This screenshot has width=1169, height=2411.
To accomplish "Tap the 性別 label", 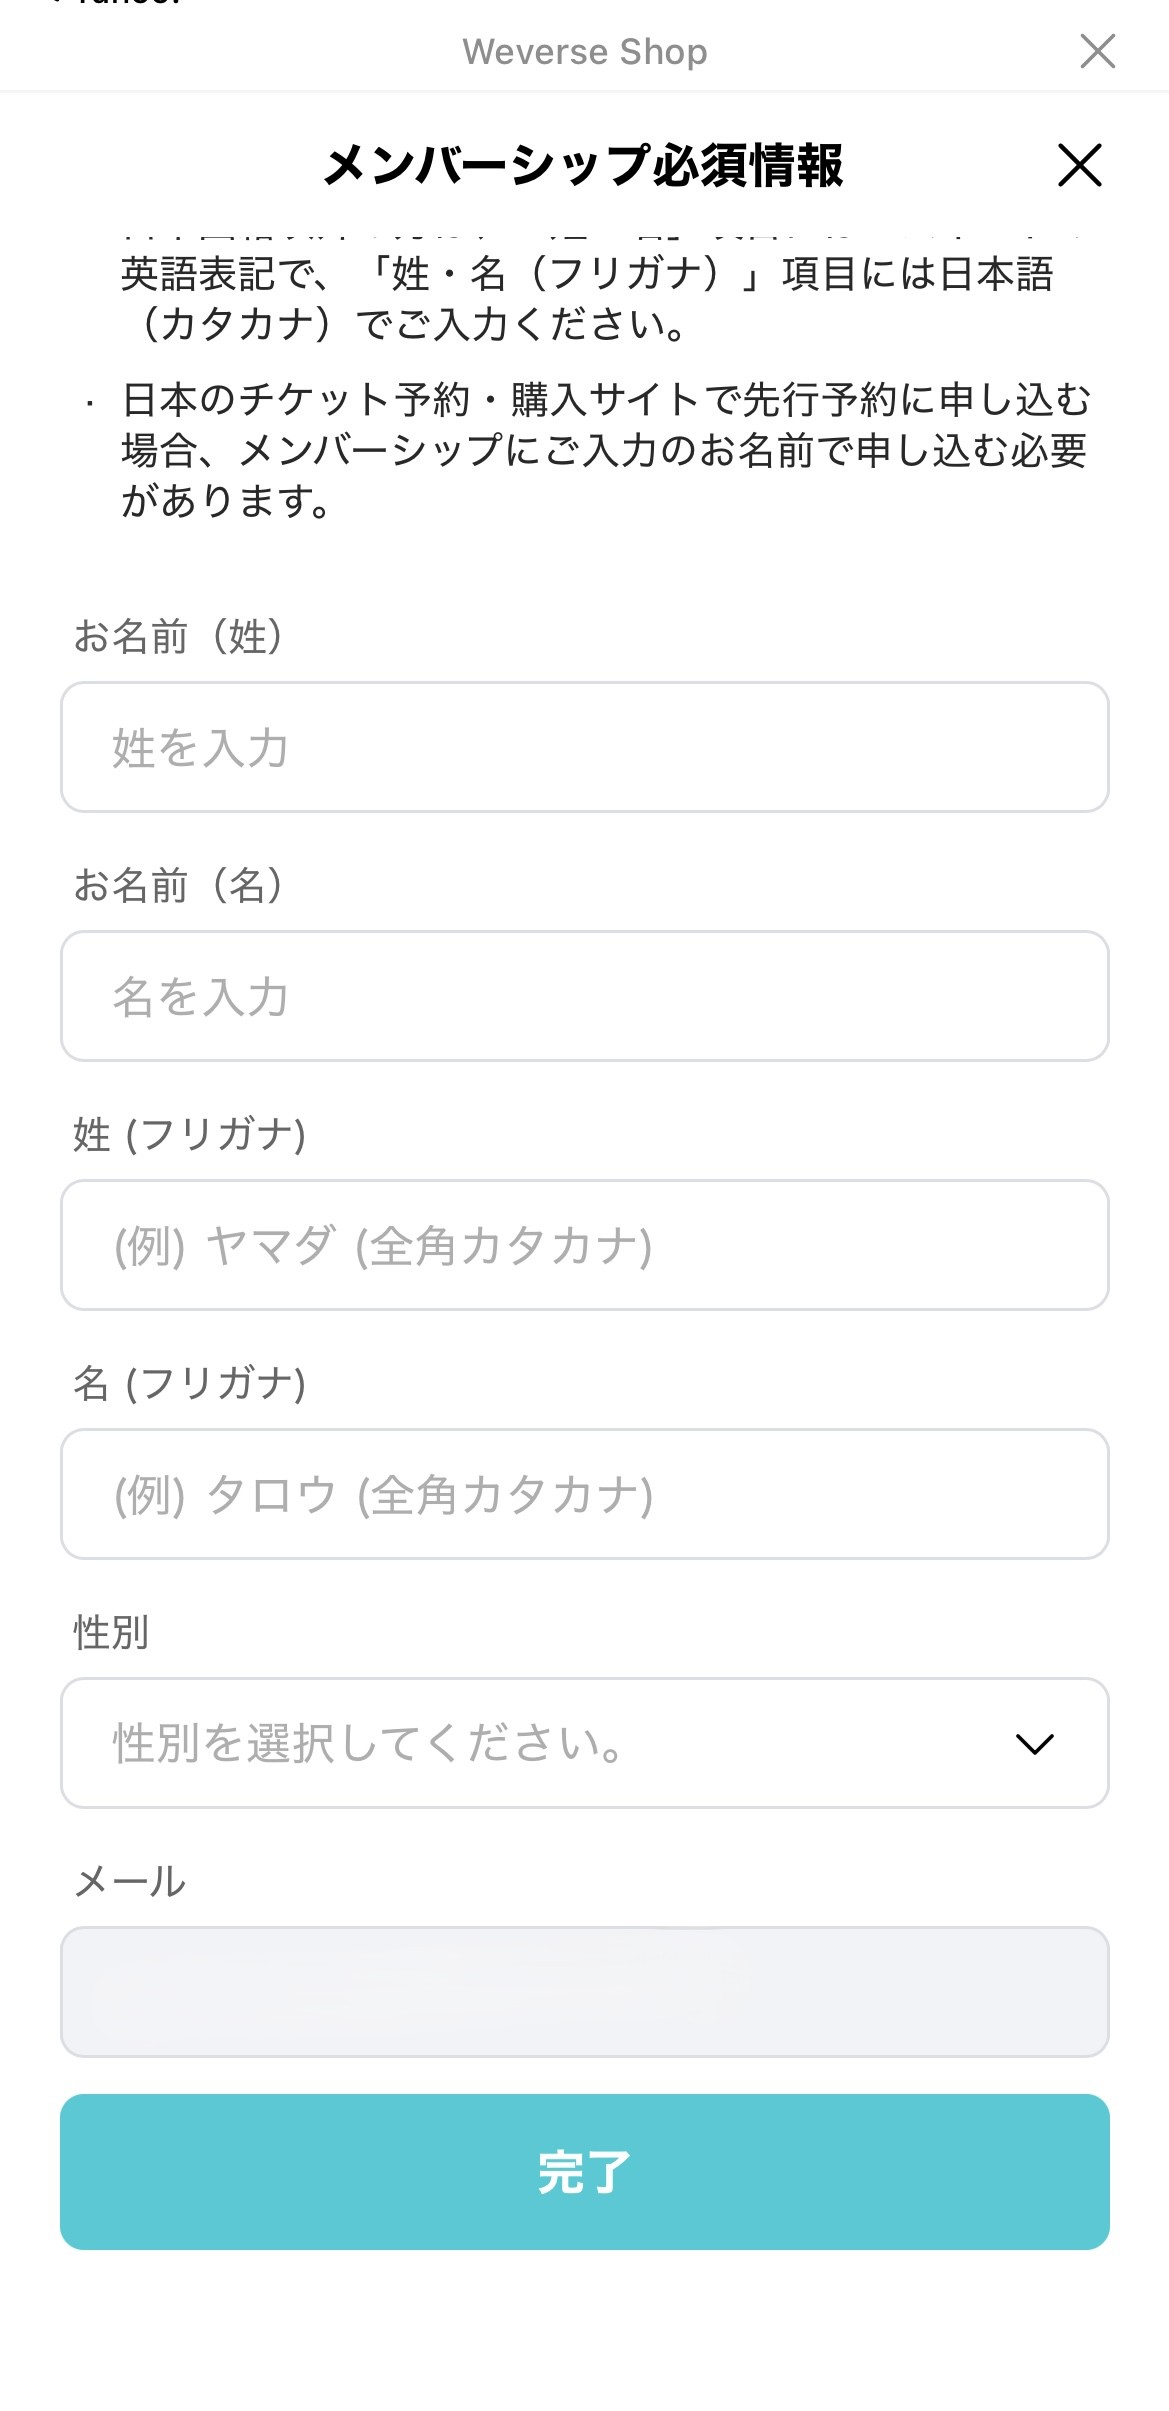I will point(111,1633).
